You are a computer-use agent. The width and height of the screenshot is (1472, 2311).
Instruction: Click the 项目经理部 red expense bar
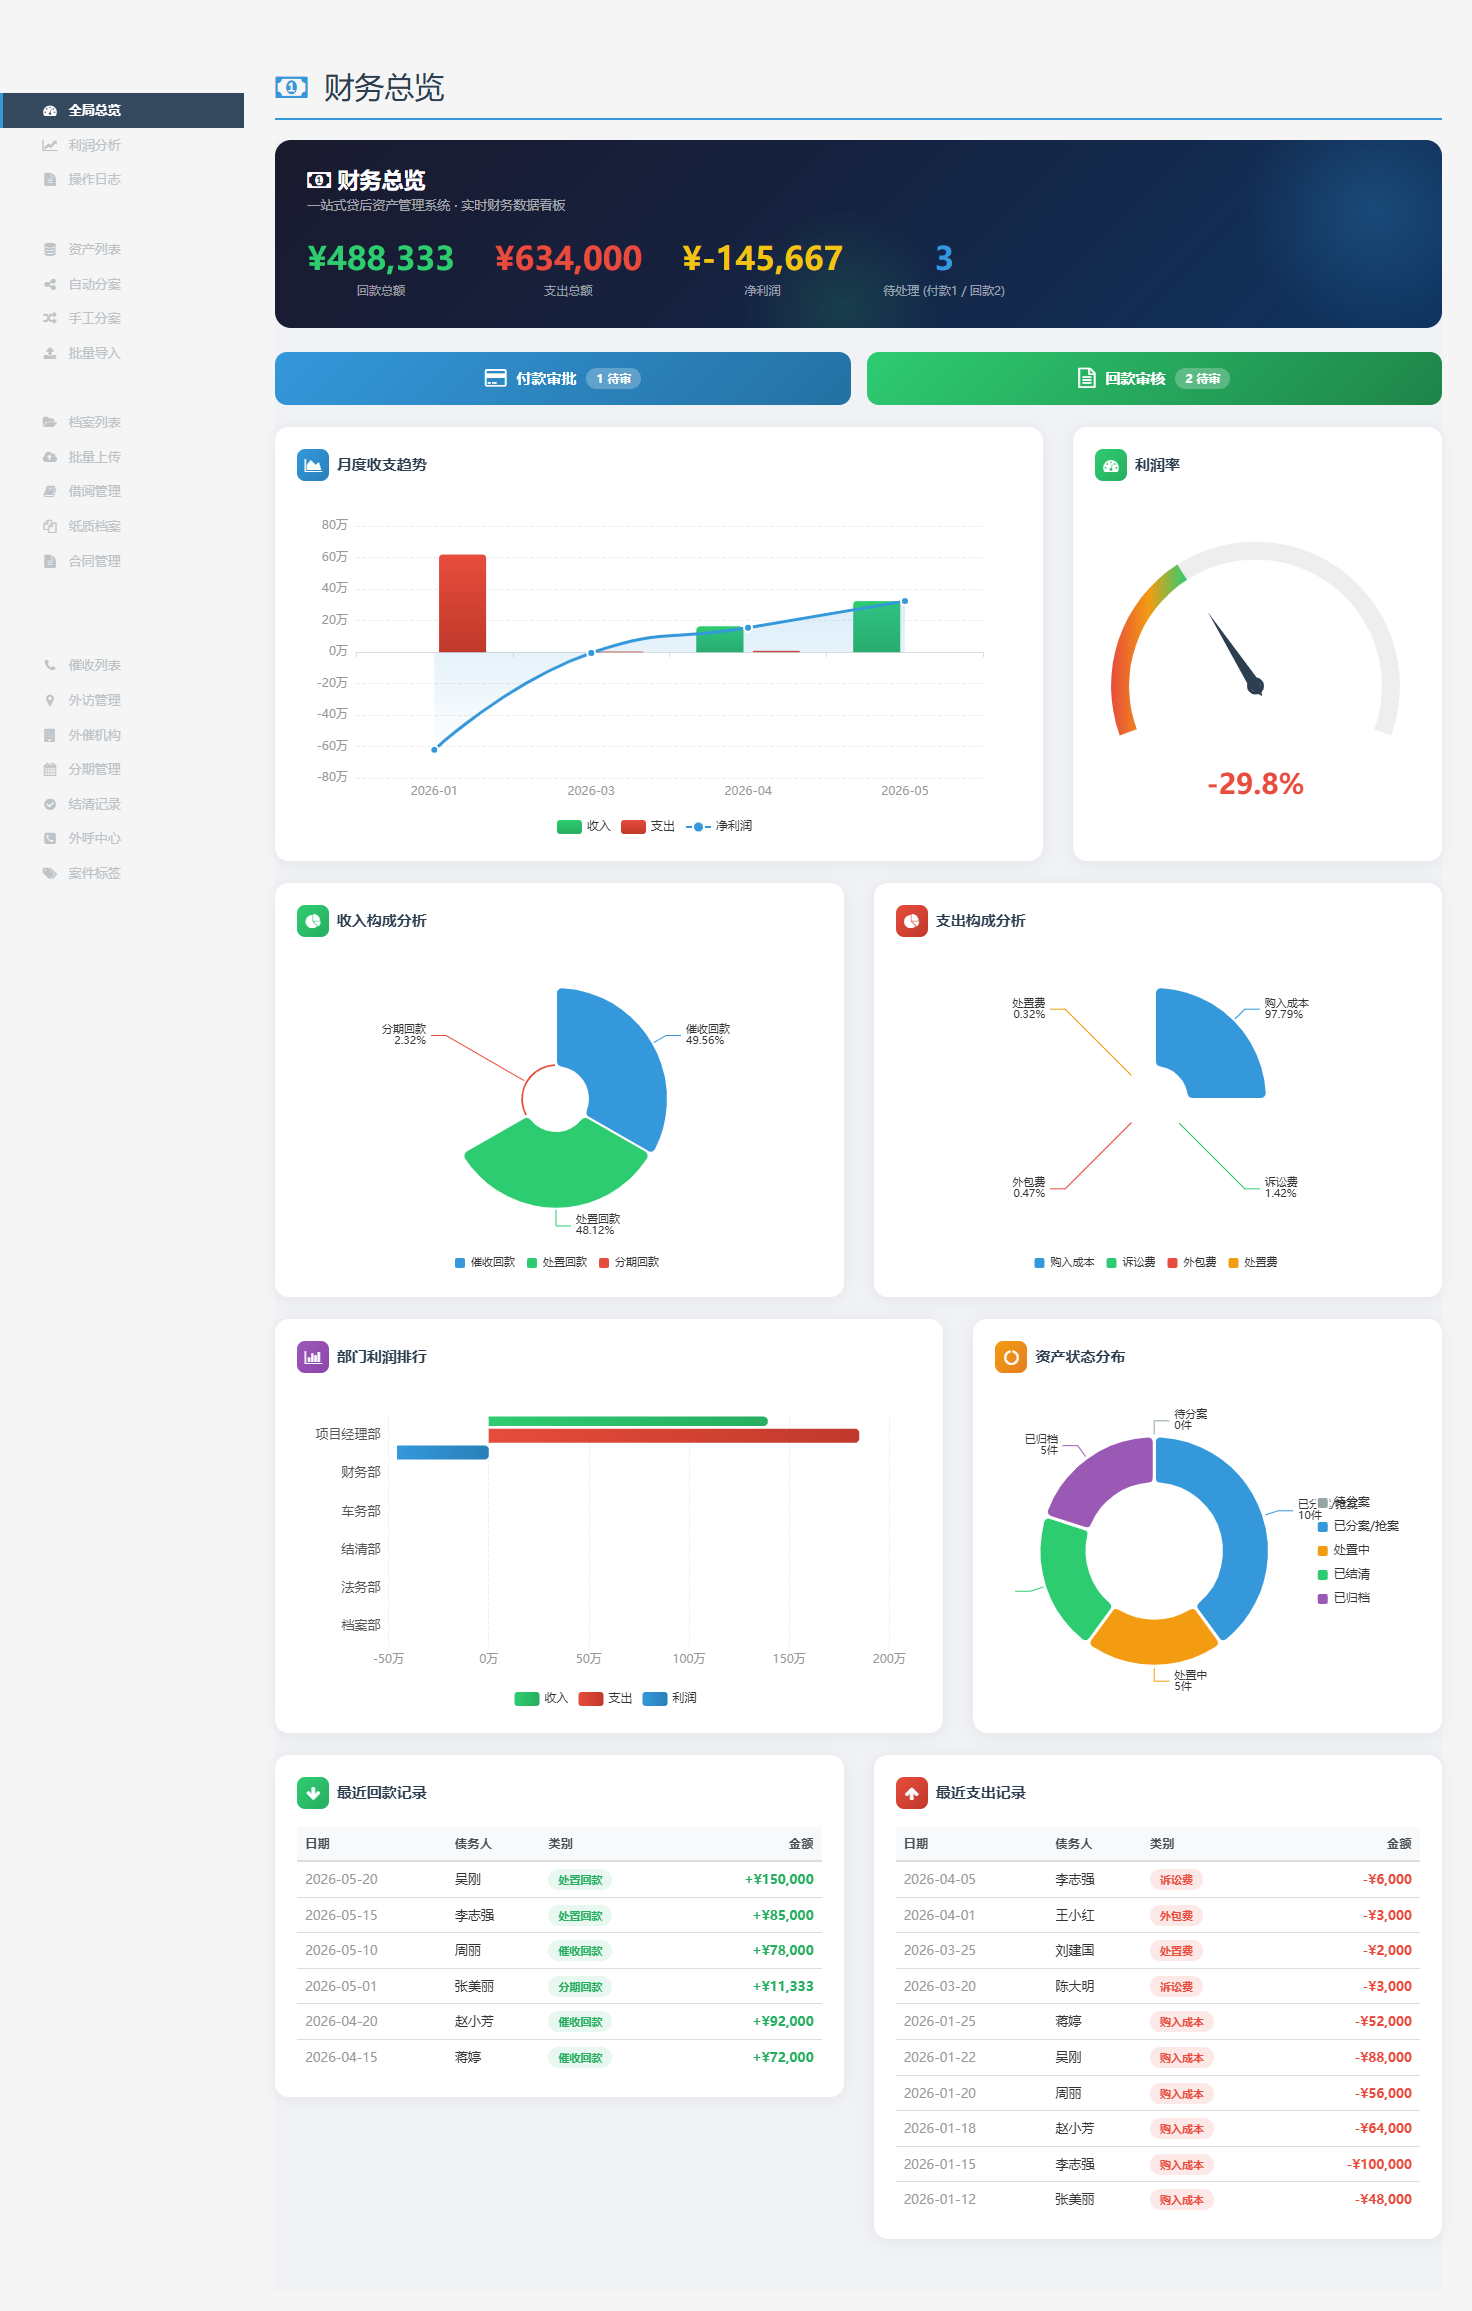click(674, 1436)
